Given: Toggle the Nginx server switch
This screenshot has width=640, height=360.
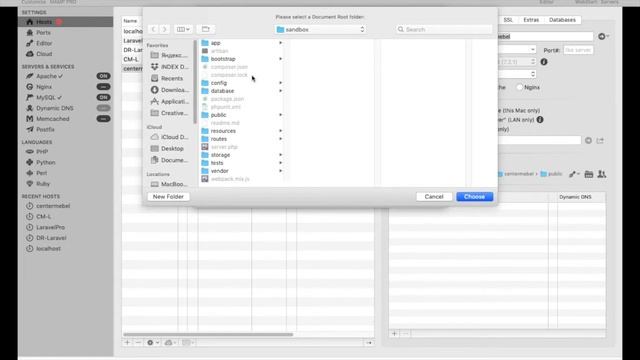Looking at the screenshot, I should click(103, 87).
